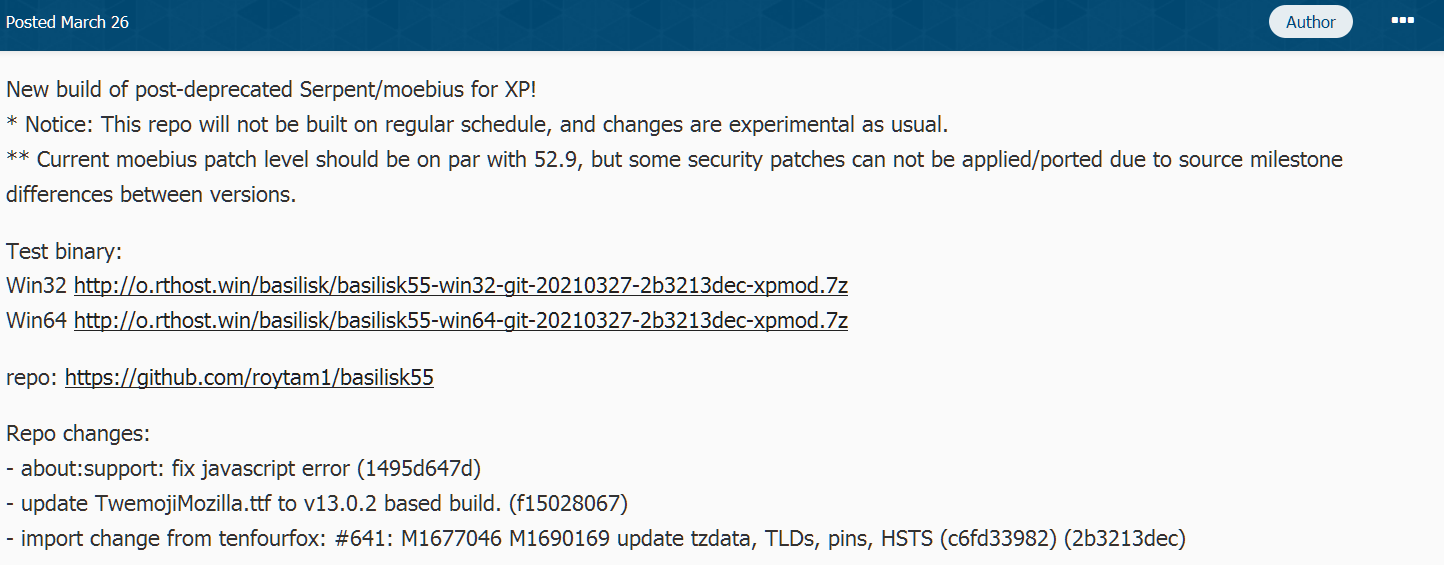1444x565 pixels.
Task: Click the "New build of post-deprecated Serpent/moebius" line
Action: click(271, 89)
